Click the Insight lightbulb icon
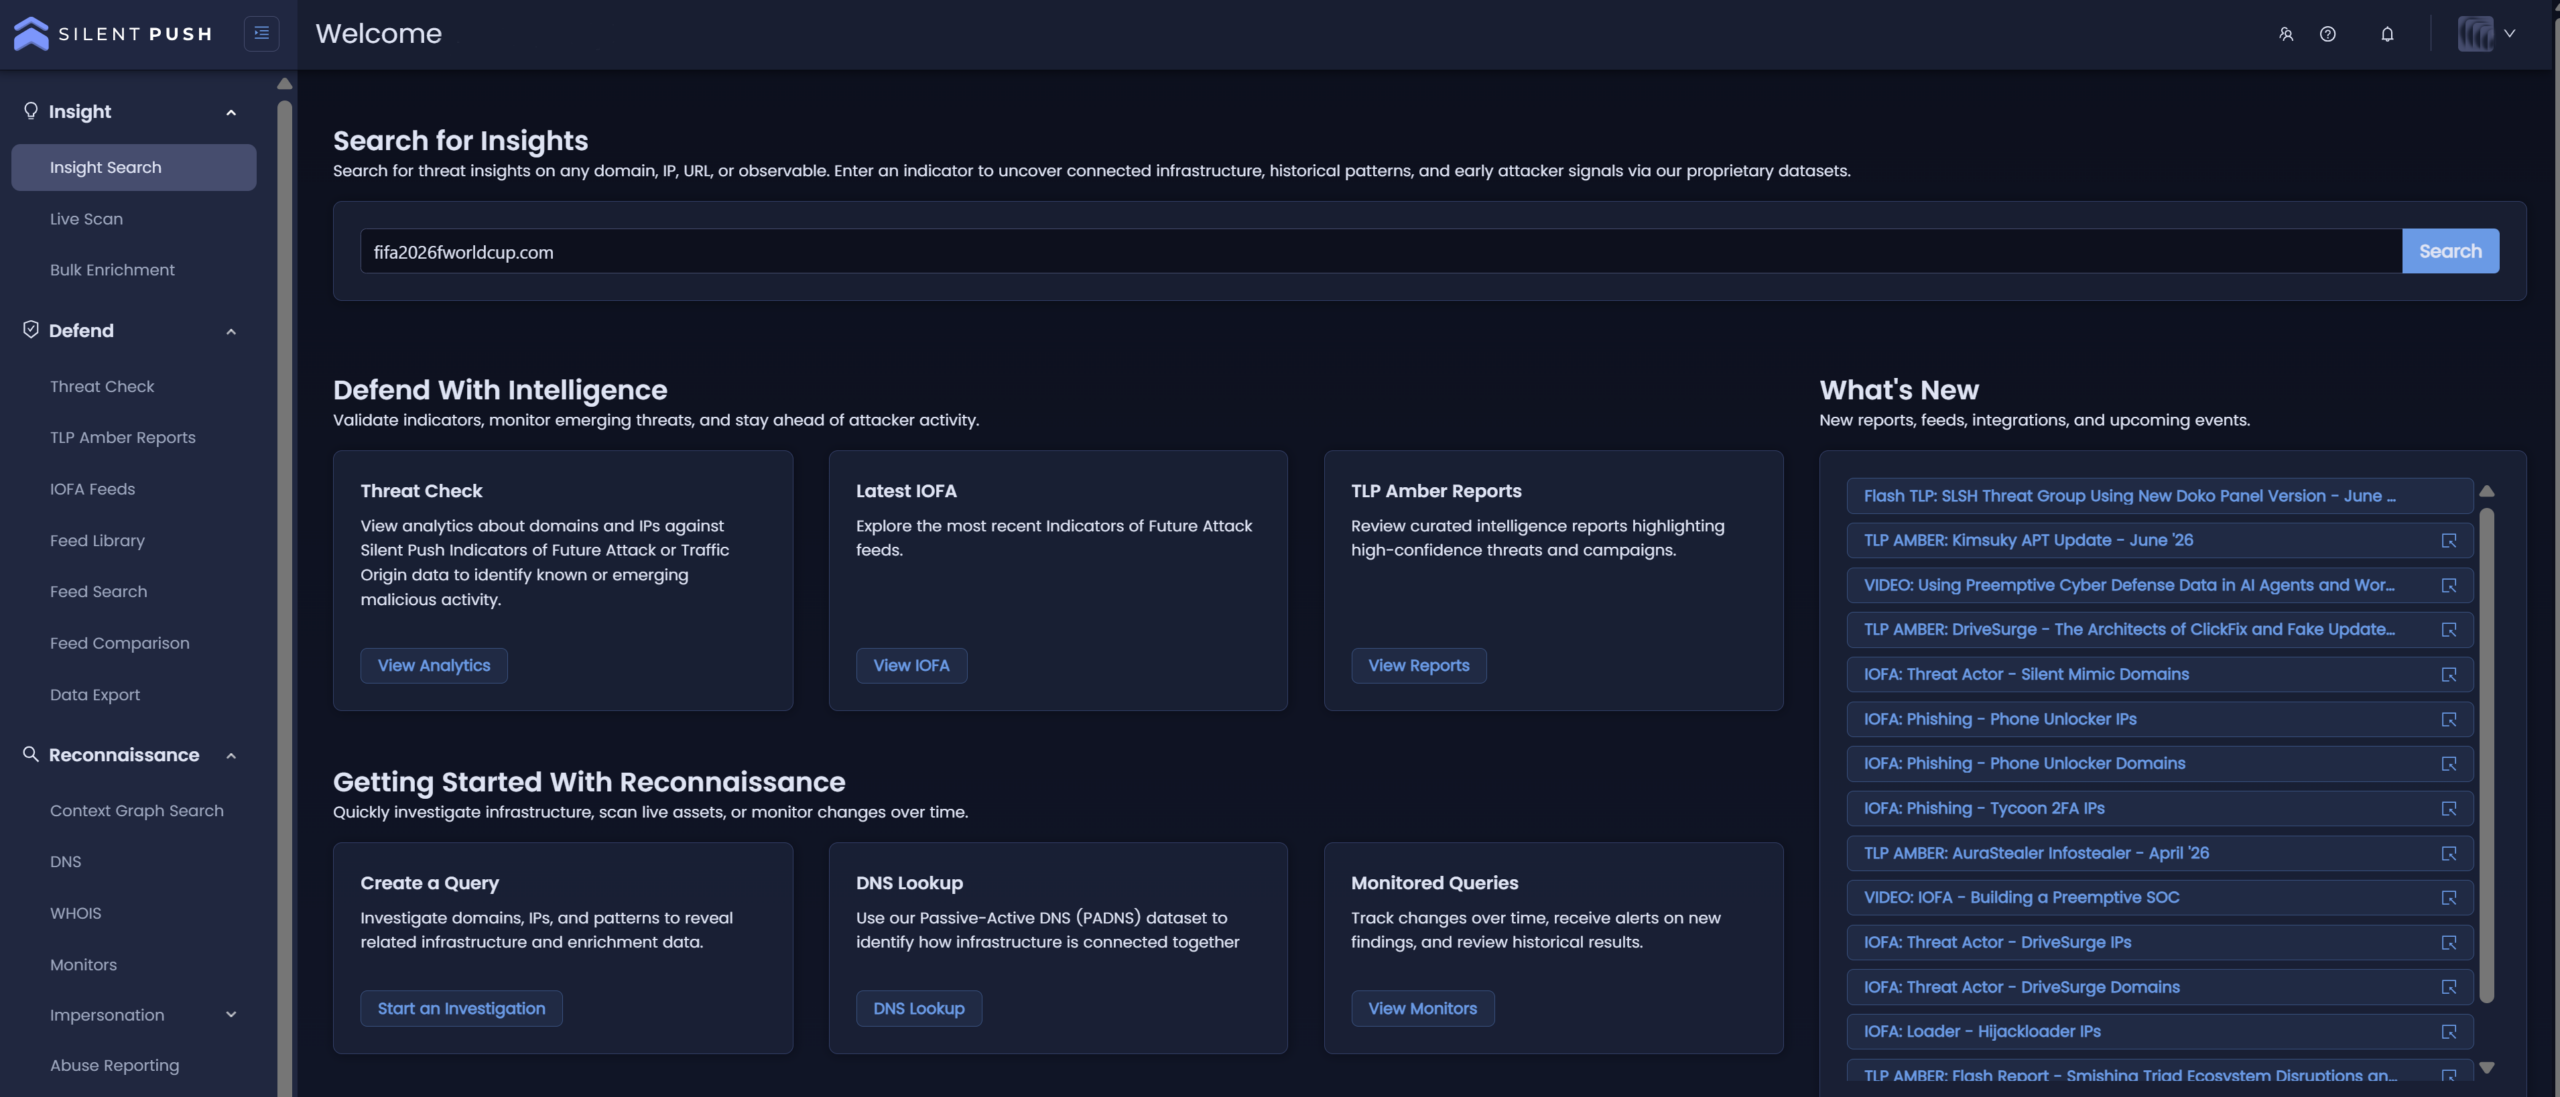Image resolution: width=2560 pixels, height=1097 pixels. click(x=31, y=110)
